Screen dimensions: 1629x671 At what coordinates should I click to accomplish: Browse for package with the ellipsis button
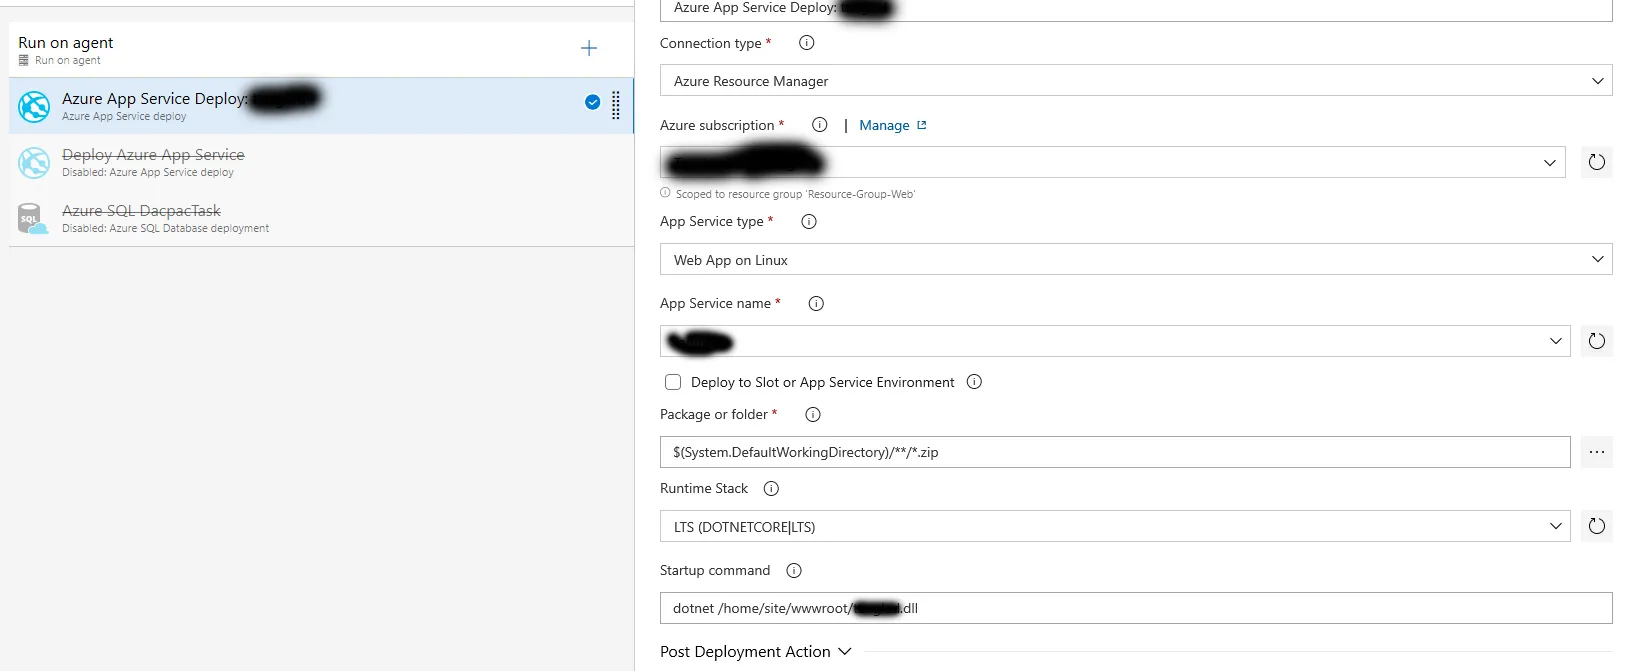(x=1597, y=452)
